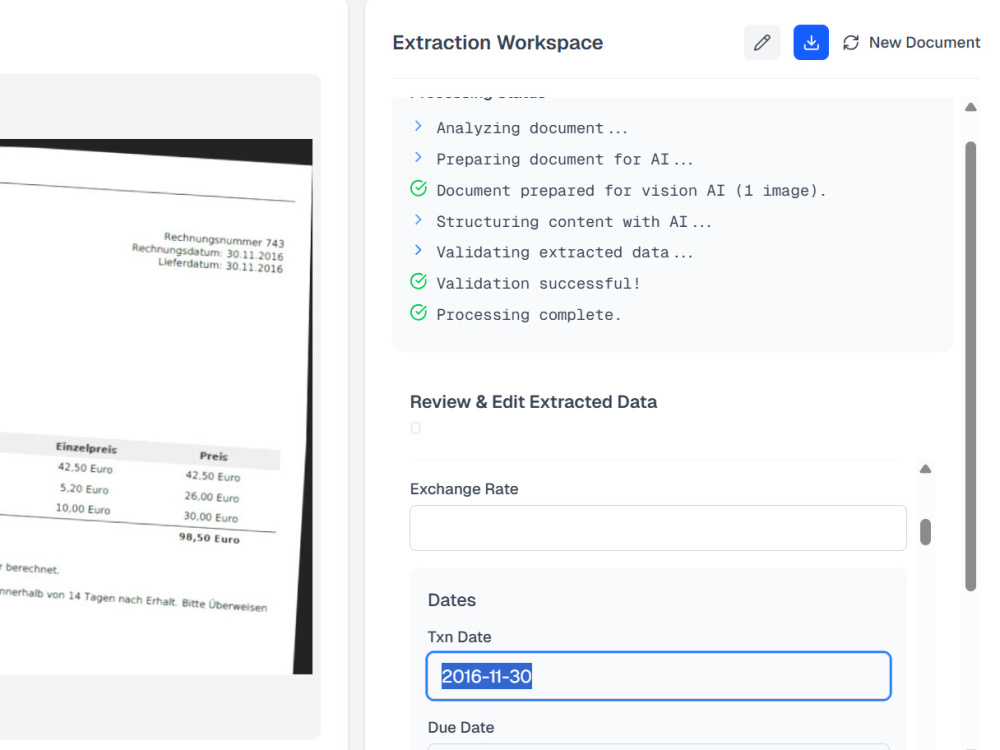Start a New Document
The height and width of the screenshot is (750, 1000).
[x=911, y=43]
